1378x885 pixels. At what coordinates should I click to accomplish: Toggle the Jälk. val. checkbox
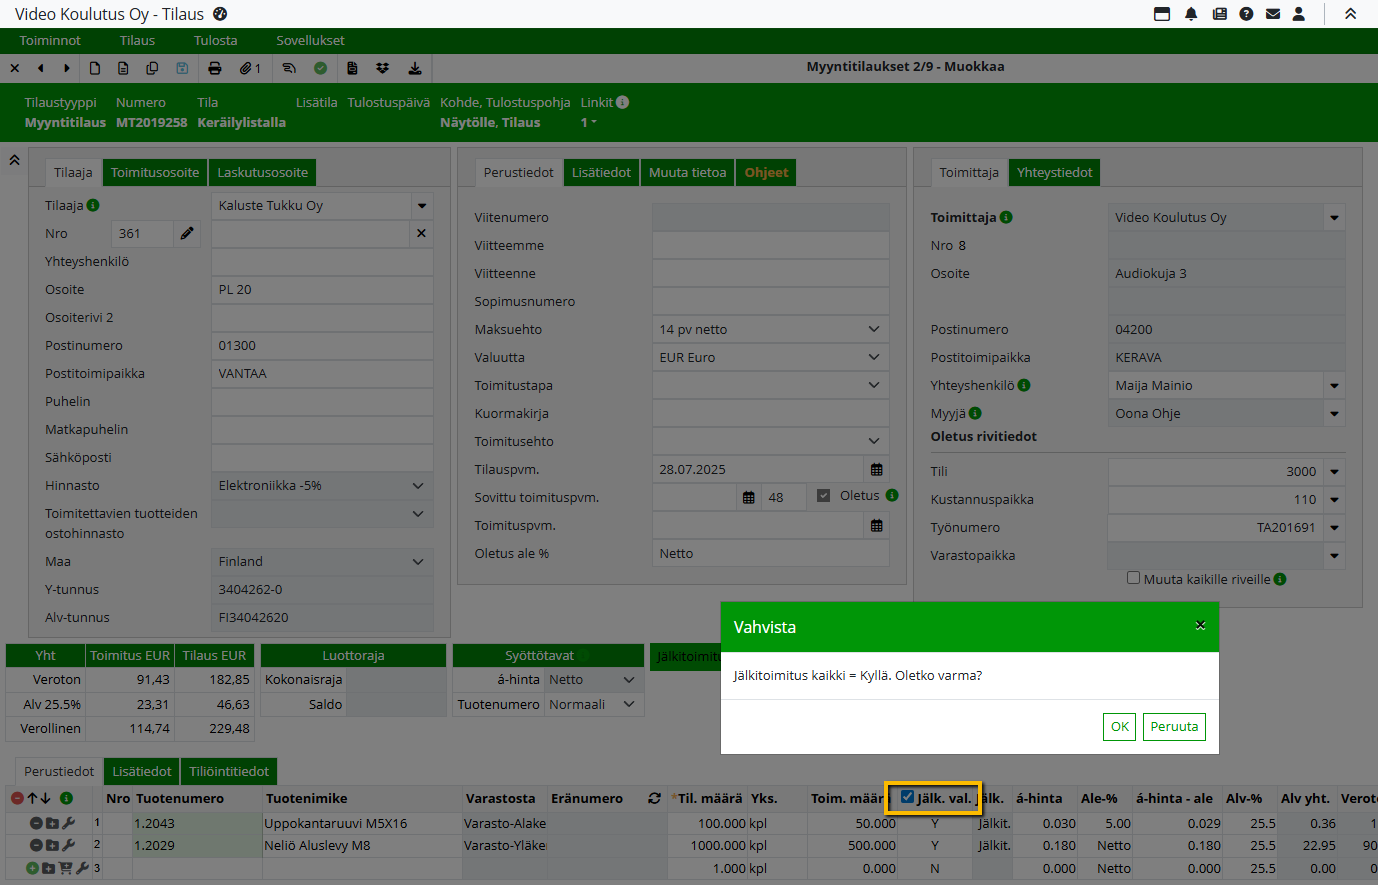point(907,797)
